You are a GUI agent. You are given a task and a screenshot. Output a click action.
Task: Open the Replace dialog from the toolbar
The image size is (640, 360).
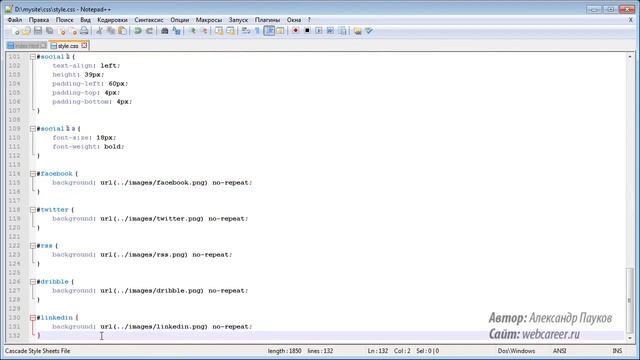[x=176, y=31]
